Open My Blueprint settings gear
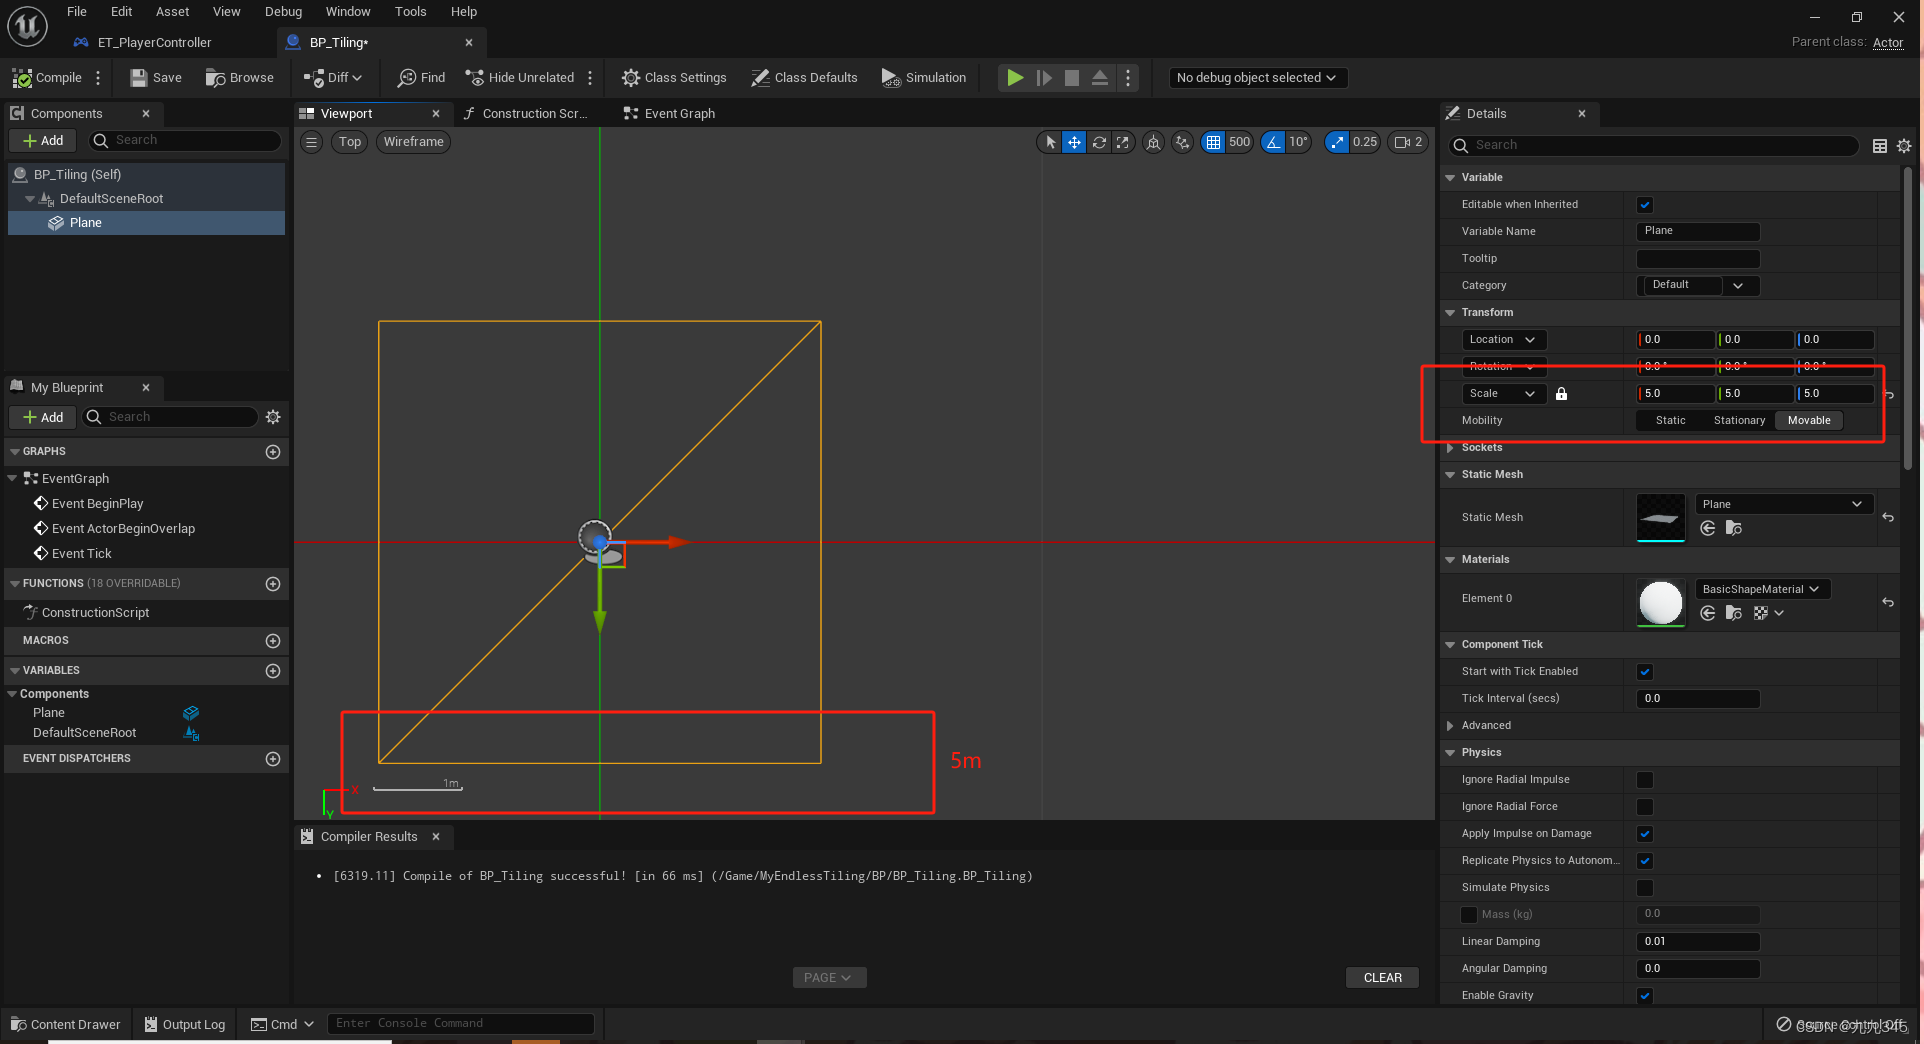1924x1044 pixels. tap(273, 417)
